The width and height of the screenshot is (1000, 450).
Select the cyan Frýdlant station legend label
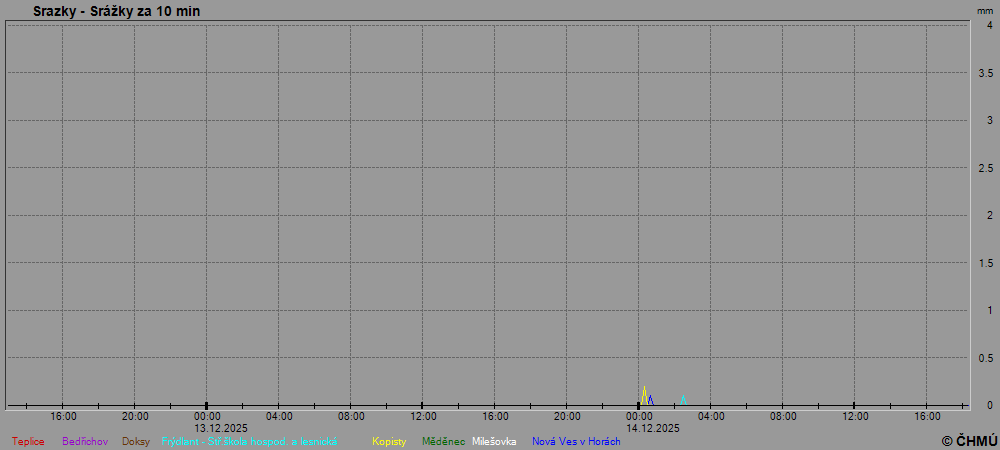[x=249, y=441]
